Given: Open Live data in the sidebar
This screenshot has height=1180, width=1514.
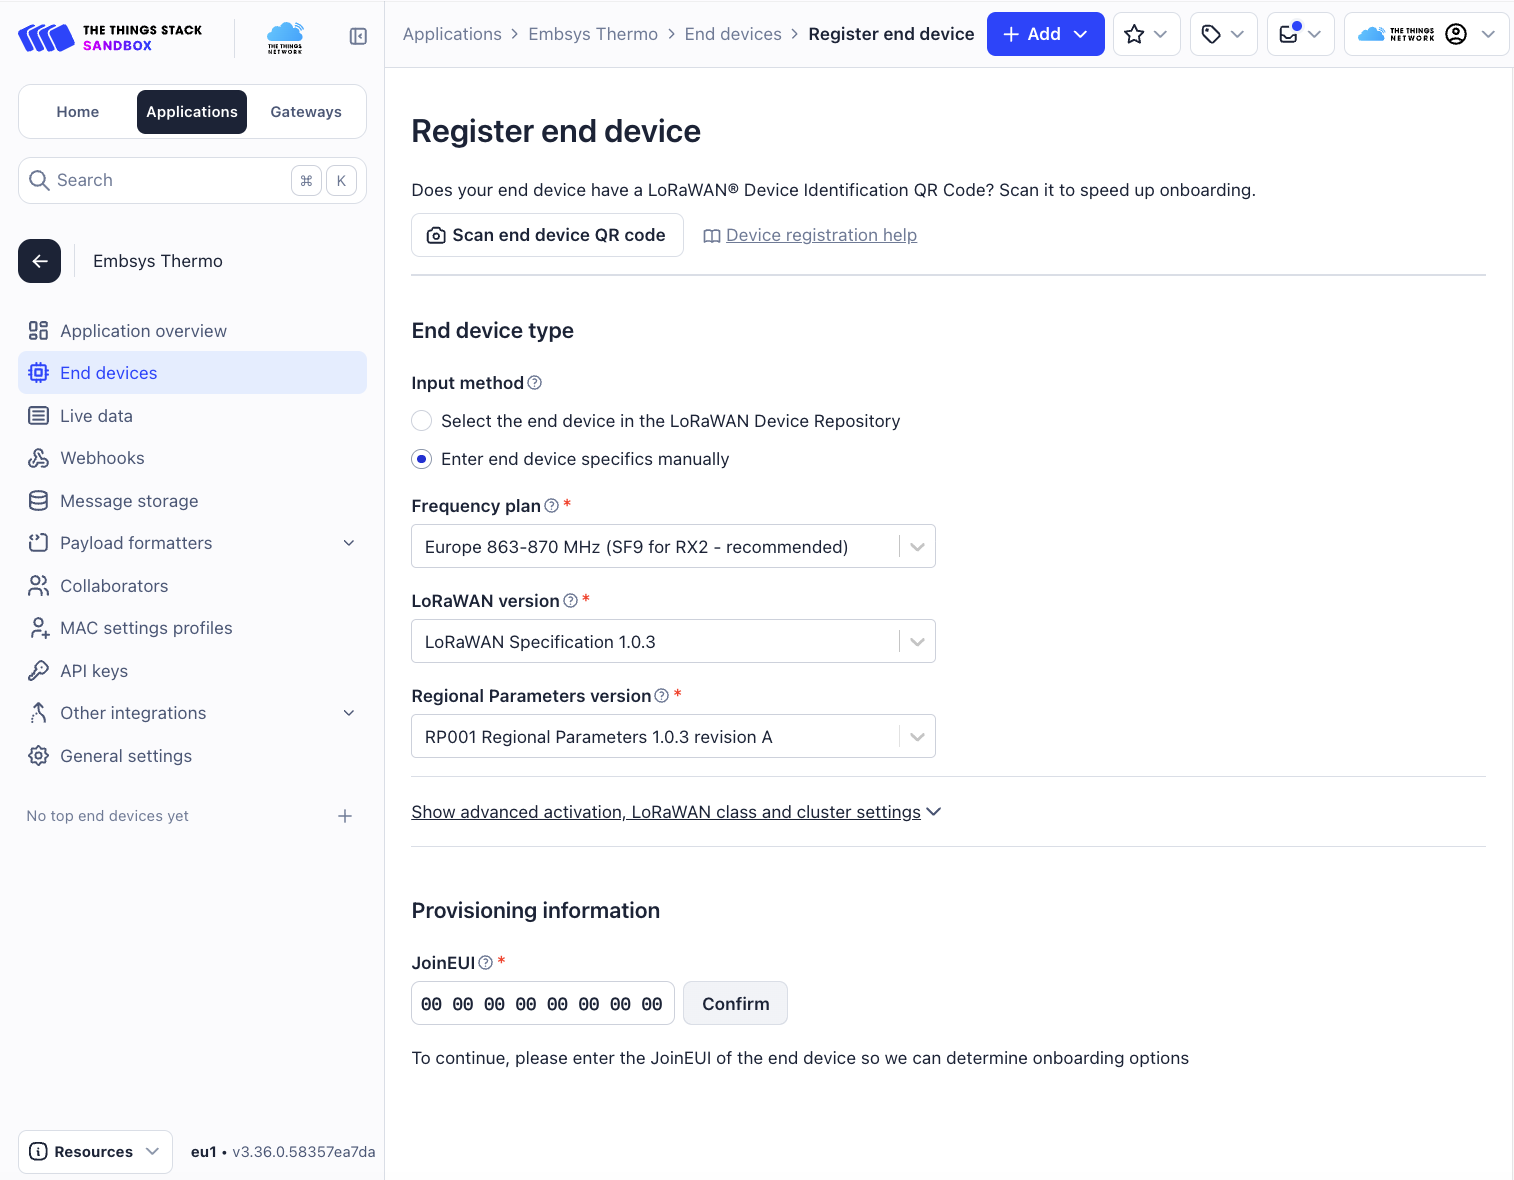Looking at the screenshot, I should pyautogui.click(x=96, y=416).
